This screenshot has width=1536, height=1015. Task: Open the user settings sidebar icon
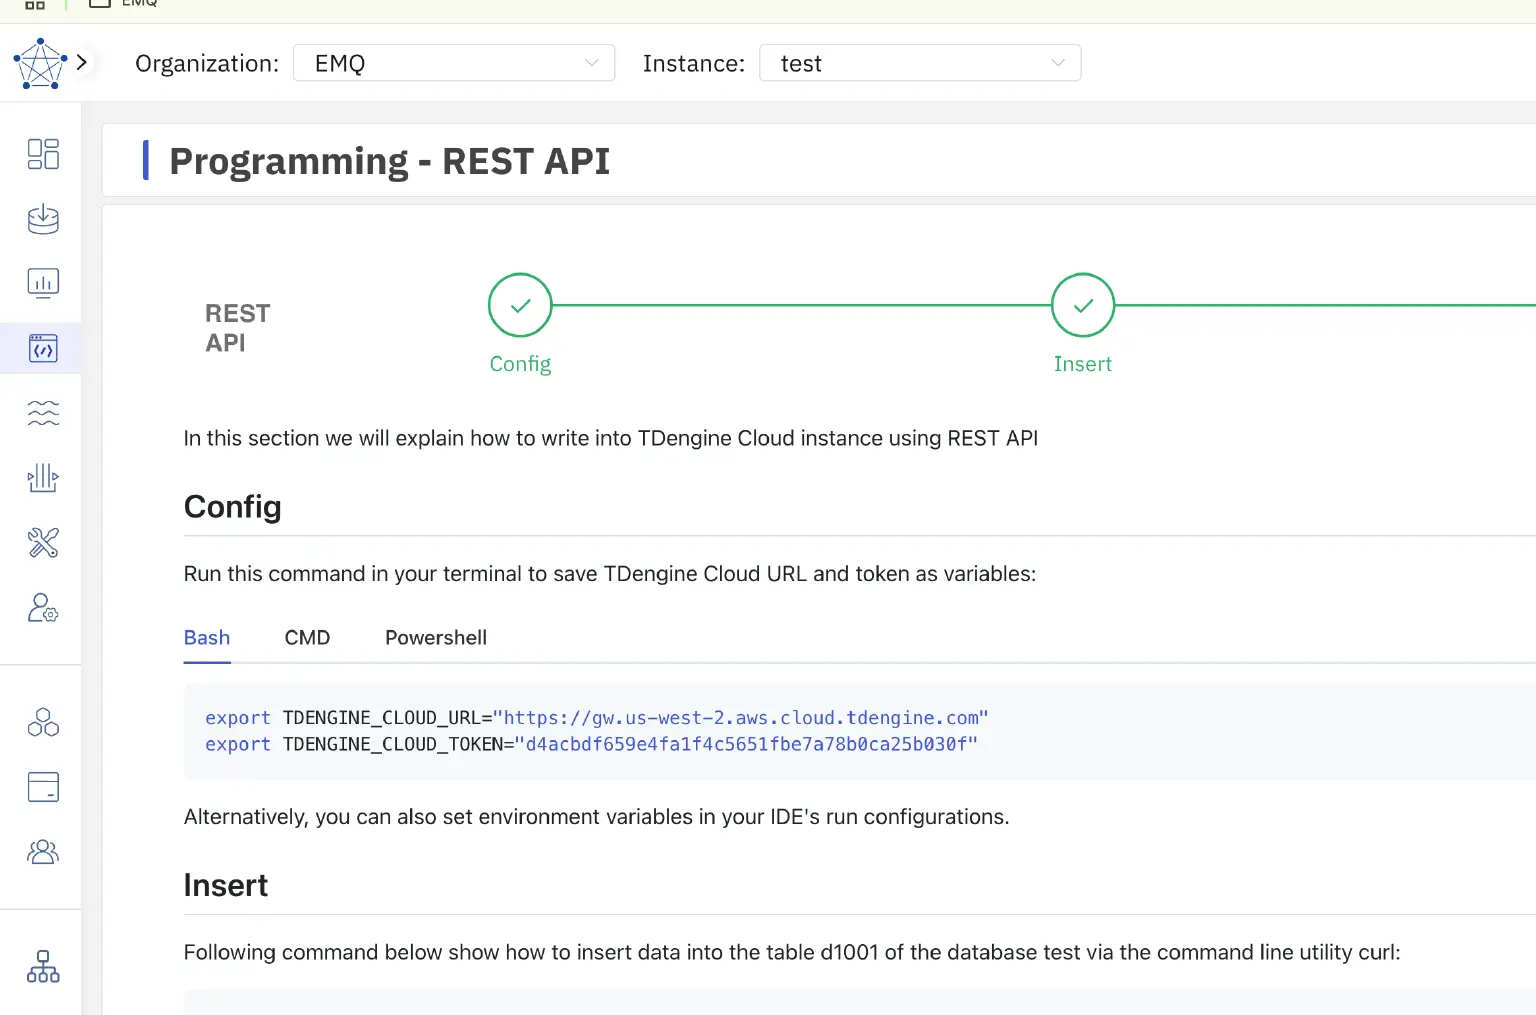(x=43, y=608)
